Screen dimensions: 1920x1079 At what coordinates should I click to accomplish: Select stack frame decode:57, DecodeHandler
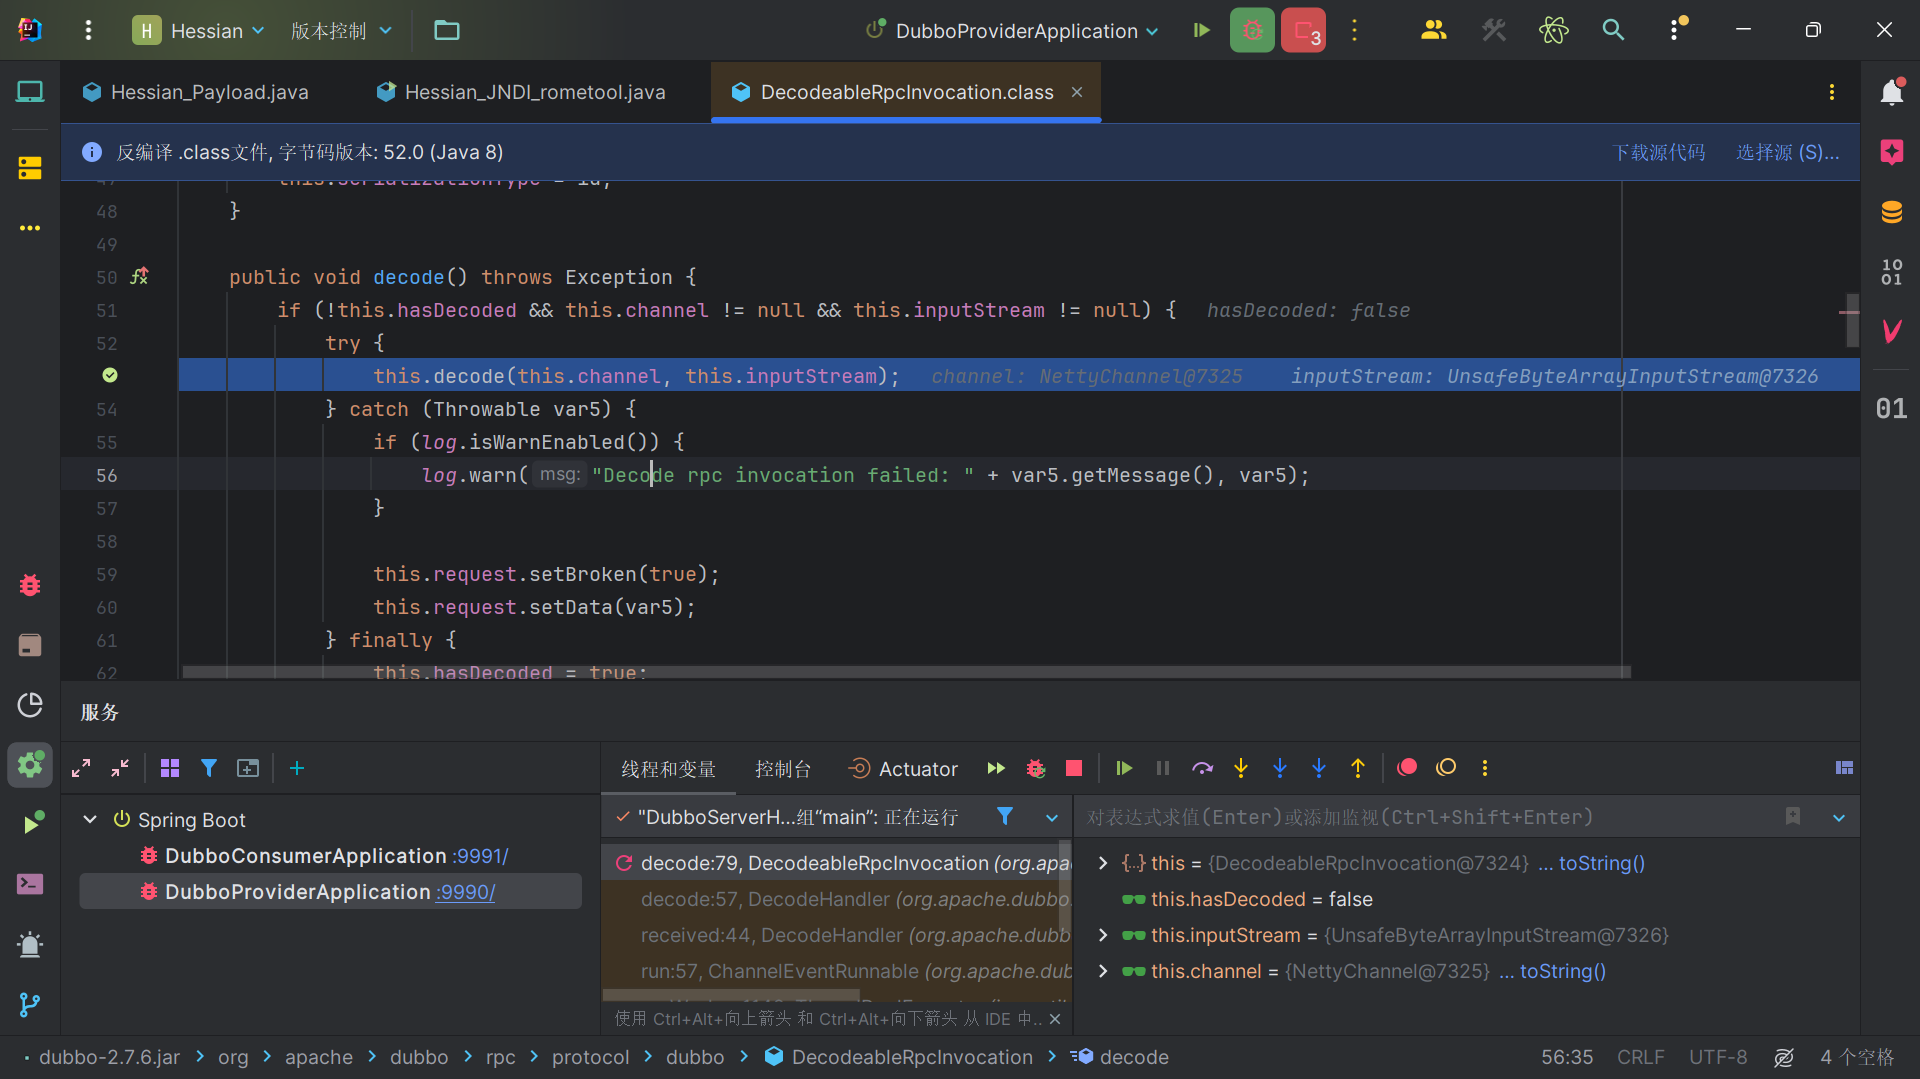click(x=837, y=899)
